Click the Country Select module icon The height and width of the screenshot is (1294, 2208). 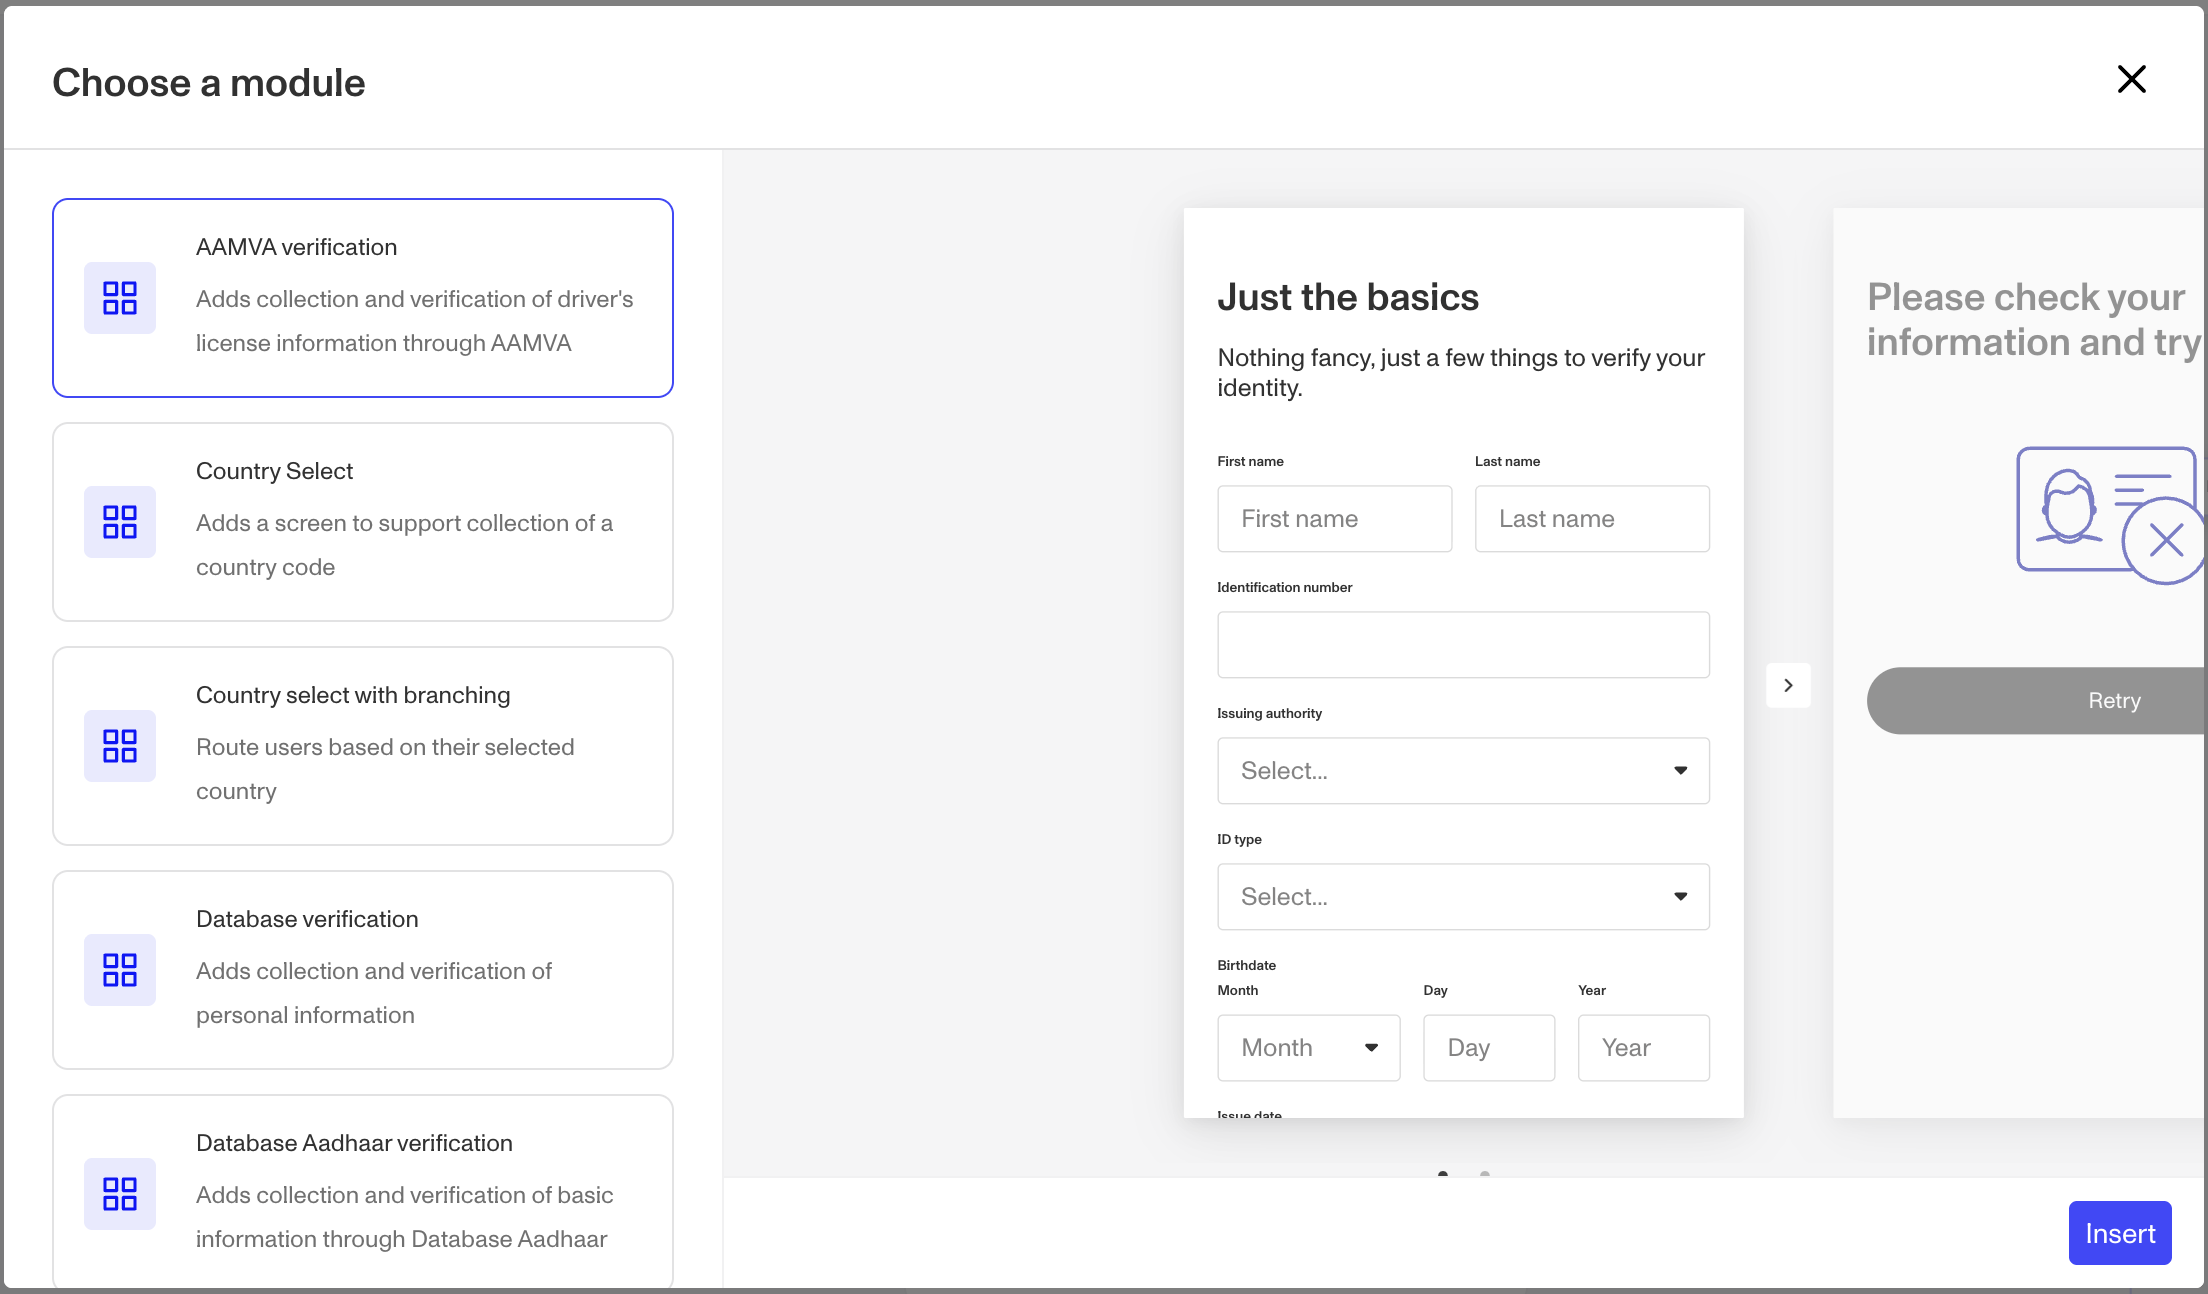tap(120, 522)
